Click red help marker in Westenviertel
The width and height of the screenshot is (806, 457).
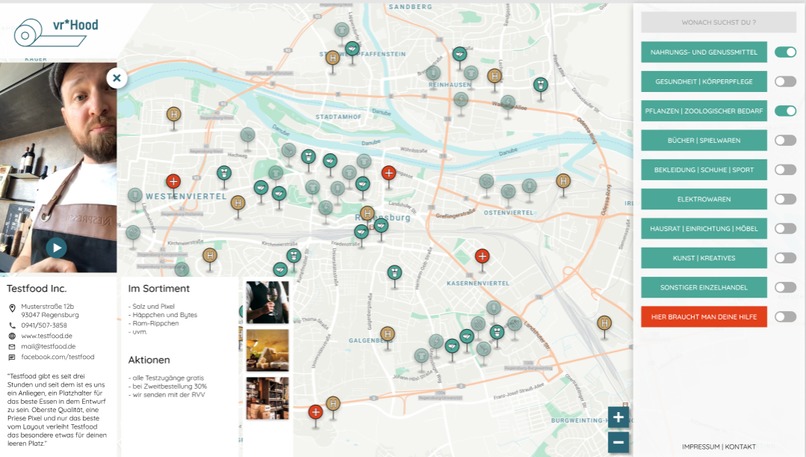pyautogui.click(x=173, y=181)
